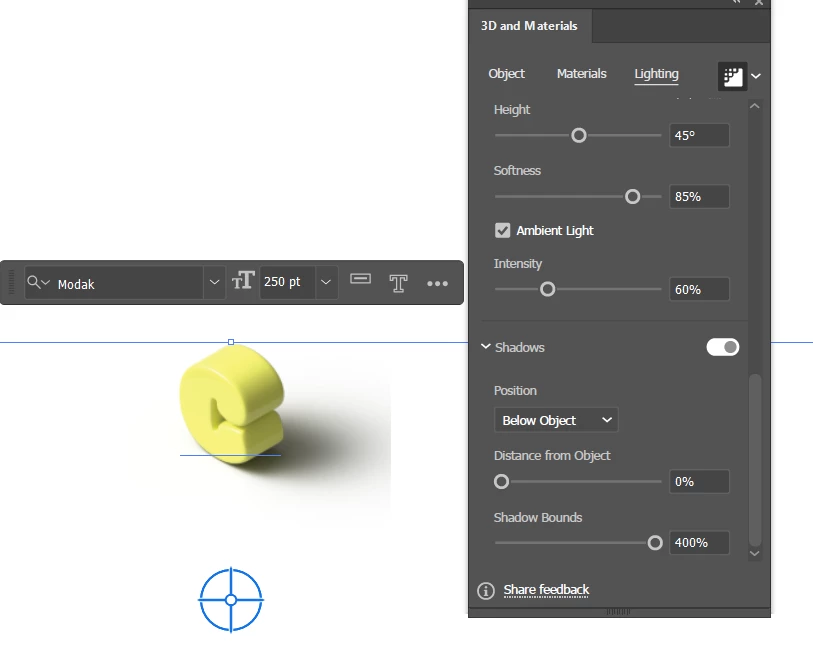Open the Share feedback link
This screenshot has width=813, height=655.
coord(546,590)
